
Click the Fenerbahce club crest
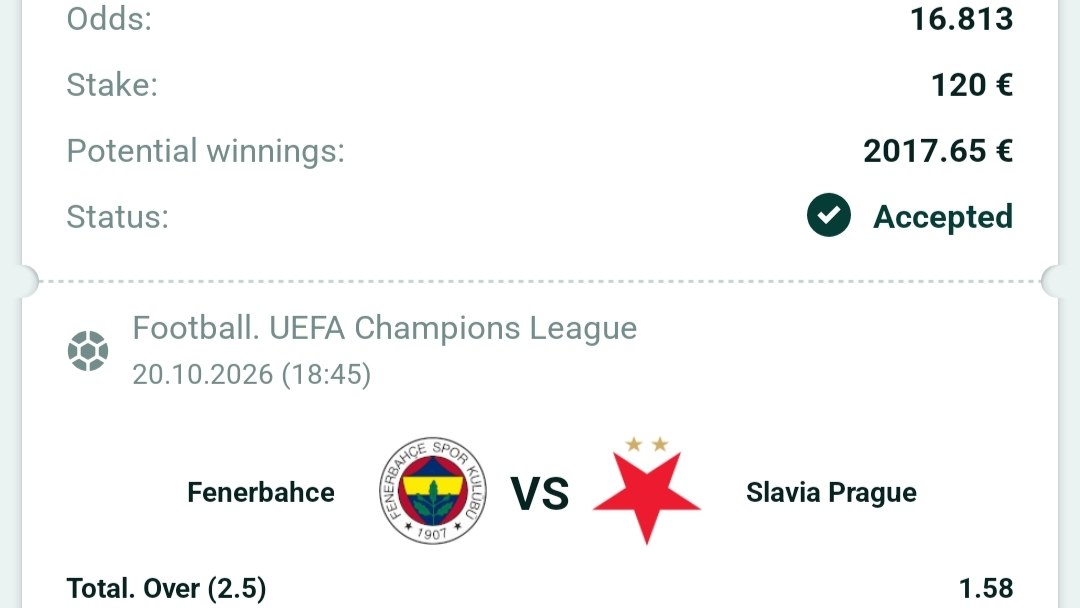(x=433, y=490)
